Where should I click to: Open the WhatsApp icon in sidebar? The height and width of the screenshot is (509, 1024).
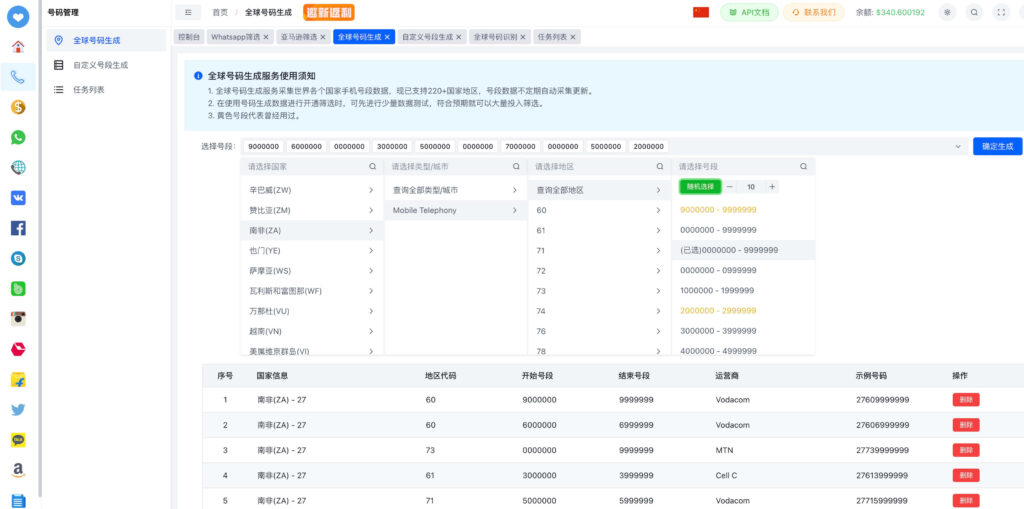click(18, 137)
